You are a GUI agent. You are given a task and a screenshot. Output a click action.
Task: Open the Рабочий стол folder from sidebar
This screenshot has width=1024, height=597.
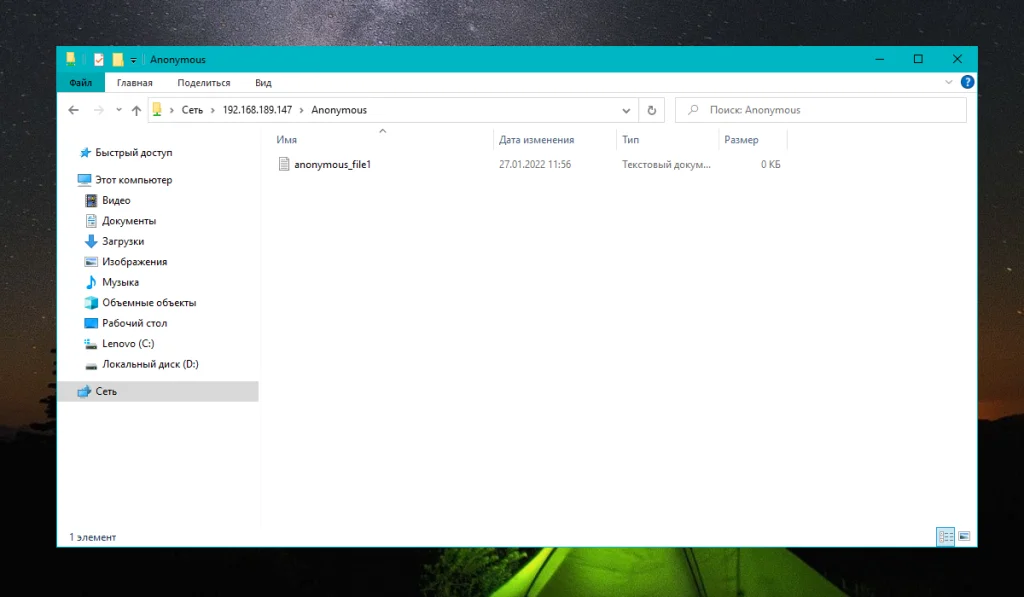pyautogui.click(x=128, y=323)
